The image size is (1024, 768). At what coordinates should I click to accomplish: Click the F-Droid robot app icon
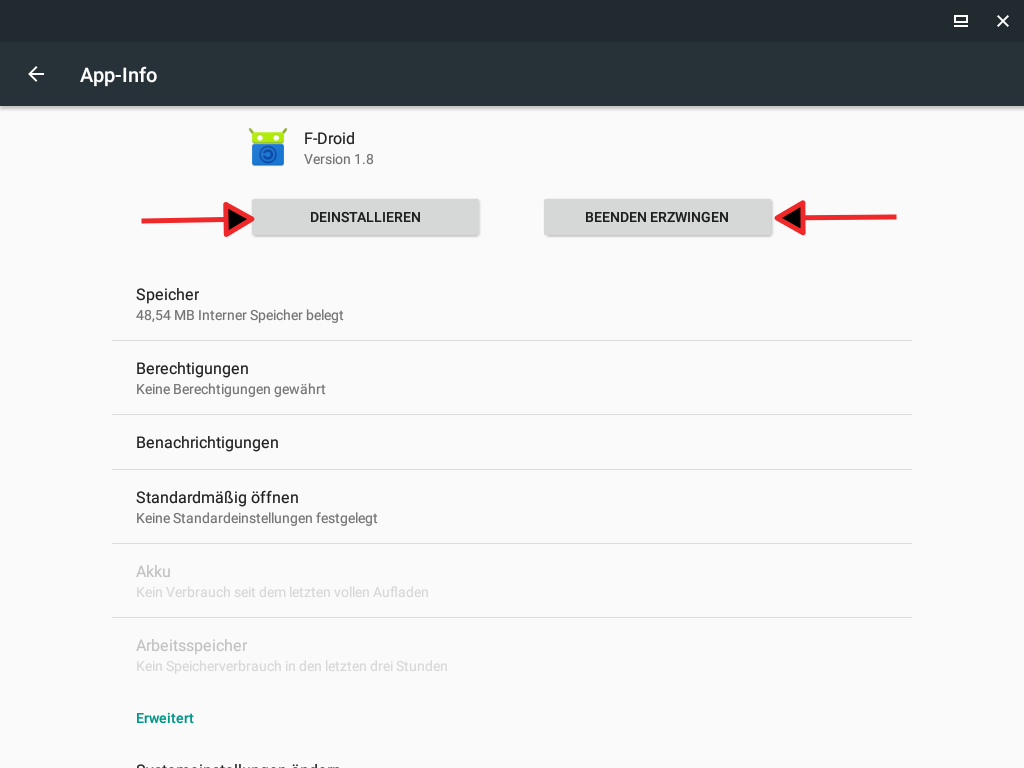click(x=268, y=147)
